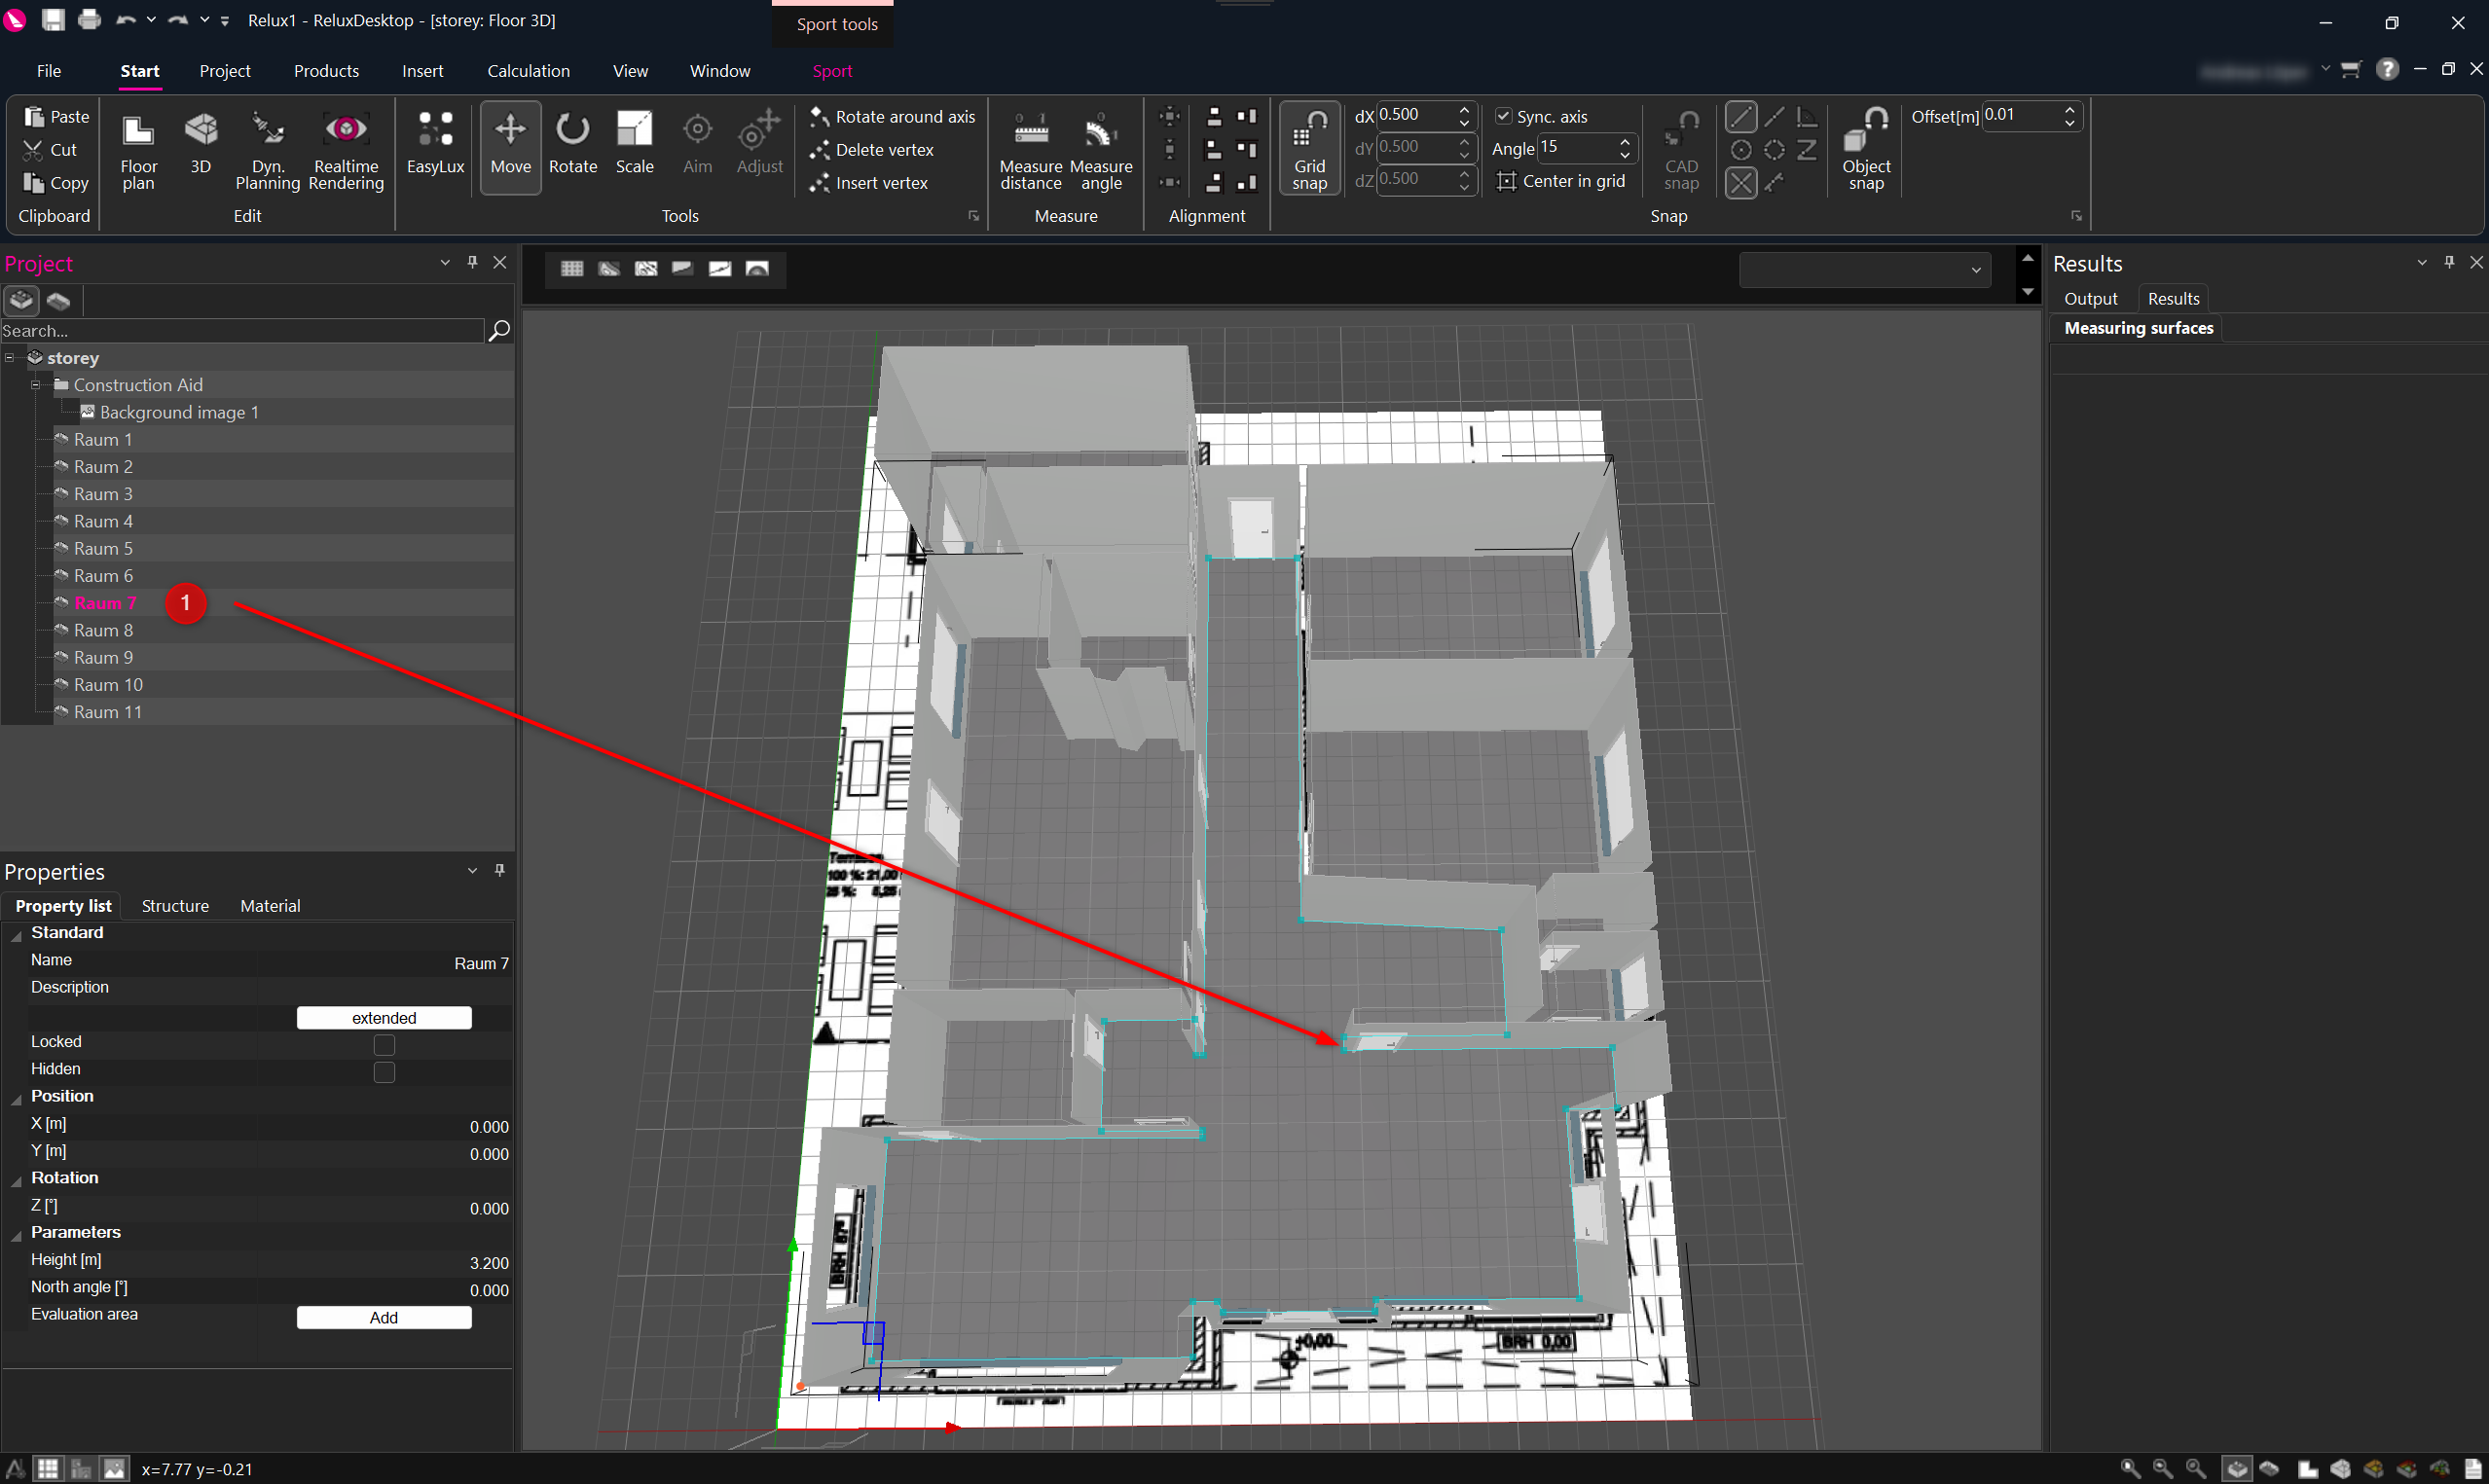Toggle the Sync. axis checkbox
This screenshot has width=2489, height=1484.
[1503, 116]
